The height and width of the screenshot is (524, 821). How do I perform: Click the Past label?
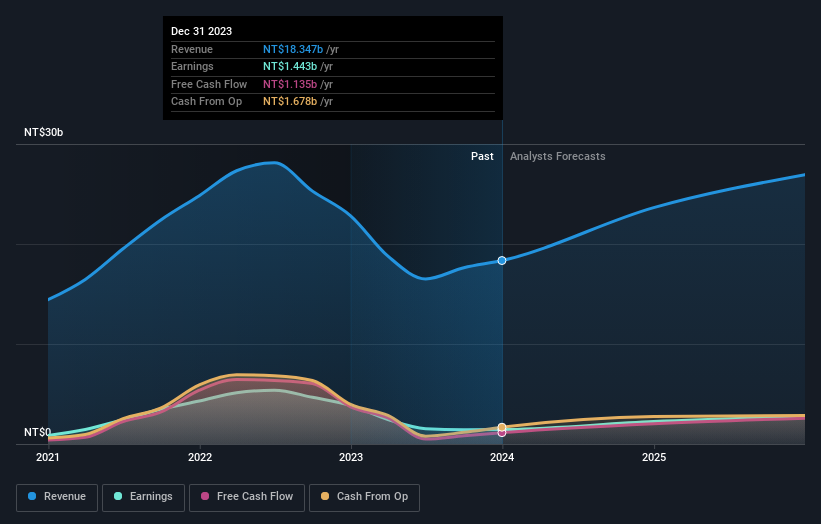[x=482, y=157]
